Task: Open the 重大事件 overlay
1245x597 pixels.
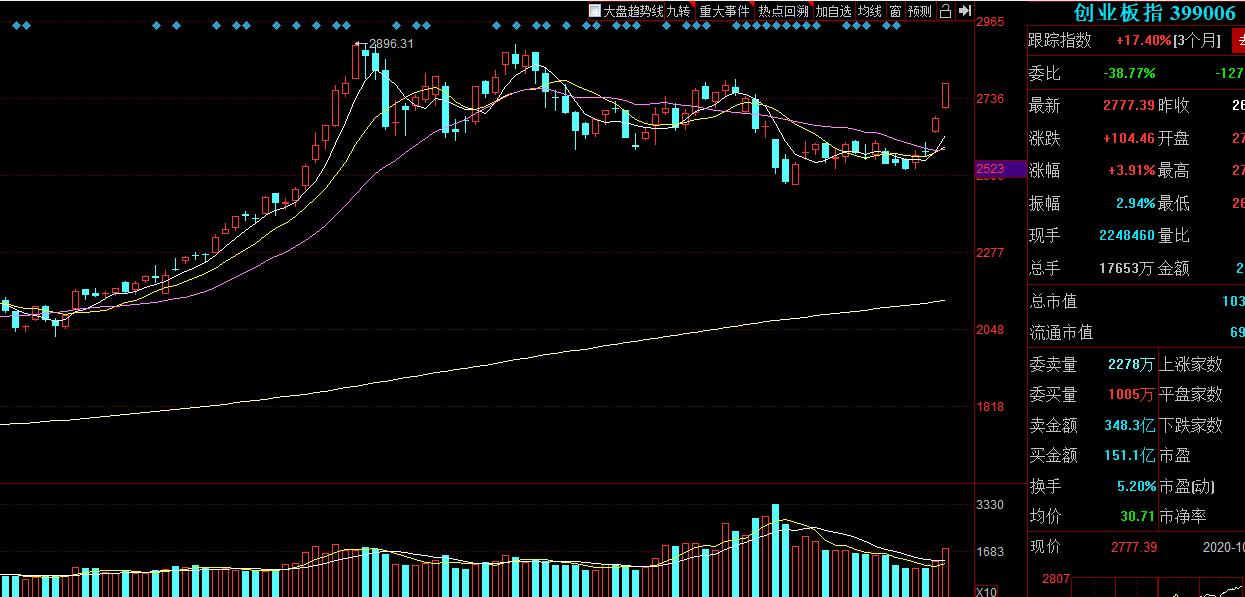Action: click(724, 11)
